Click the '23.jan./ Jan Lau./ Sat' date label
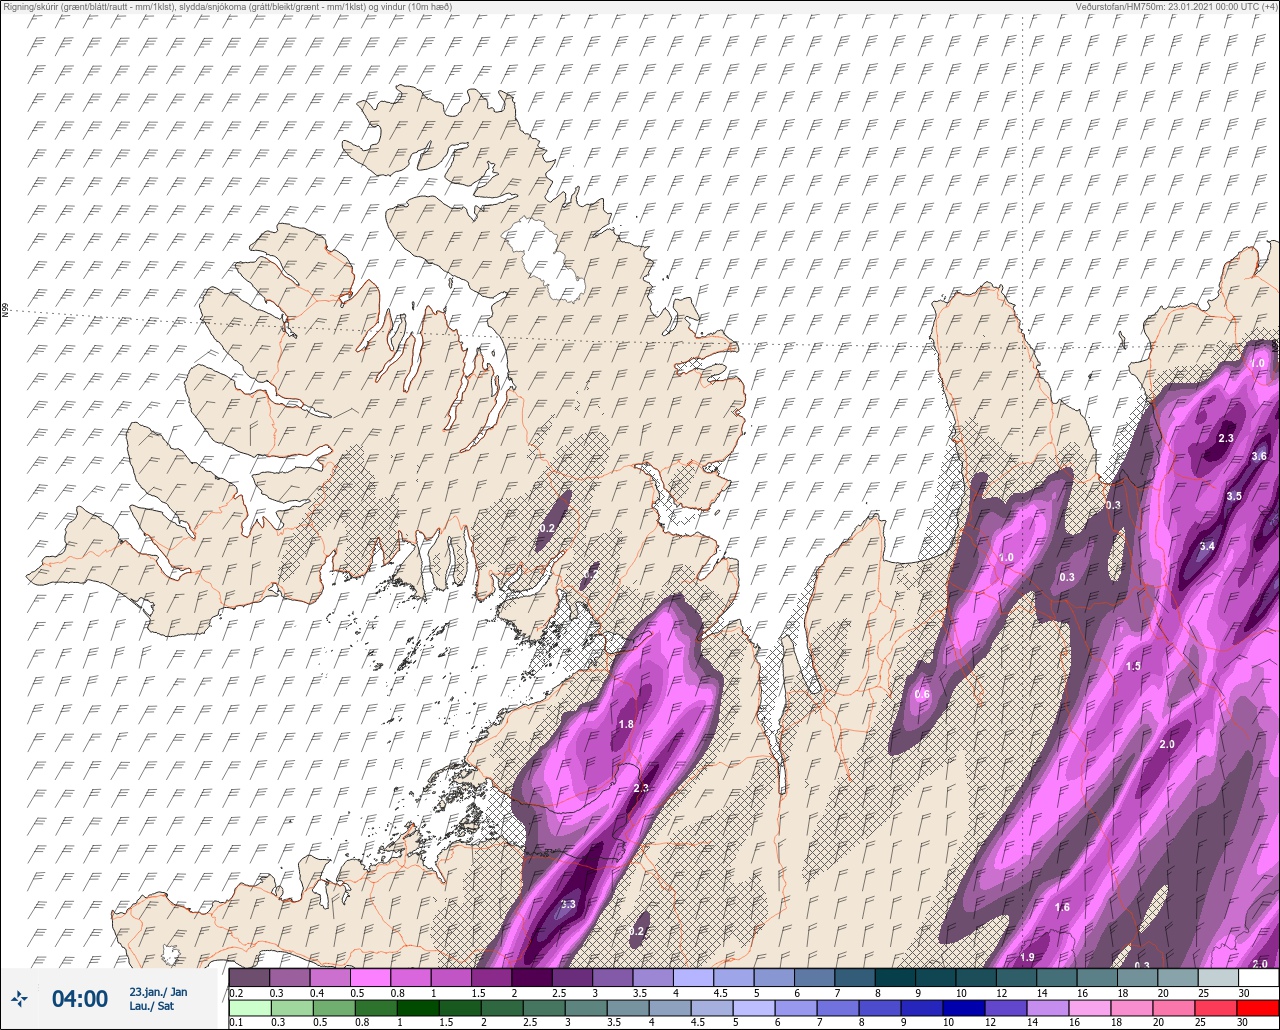 pos(158,998)
